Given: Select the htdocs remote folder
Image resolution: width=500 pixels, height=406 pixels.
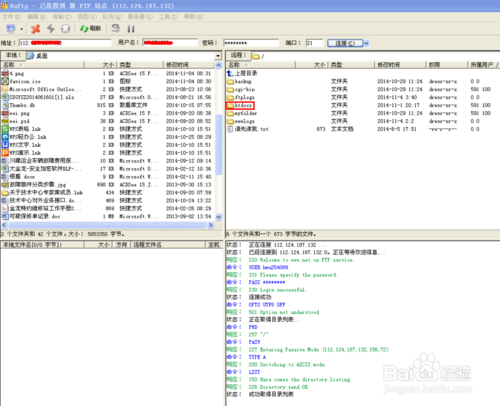Looking at the screenshot, I should point(240,105).
